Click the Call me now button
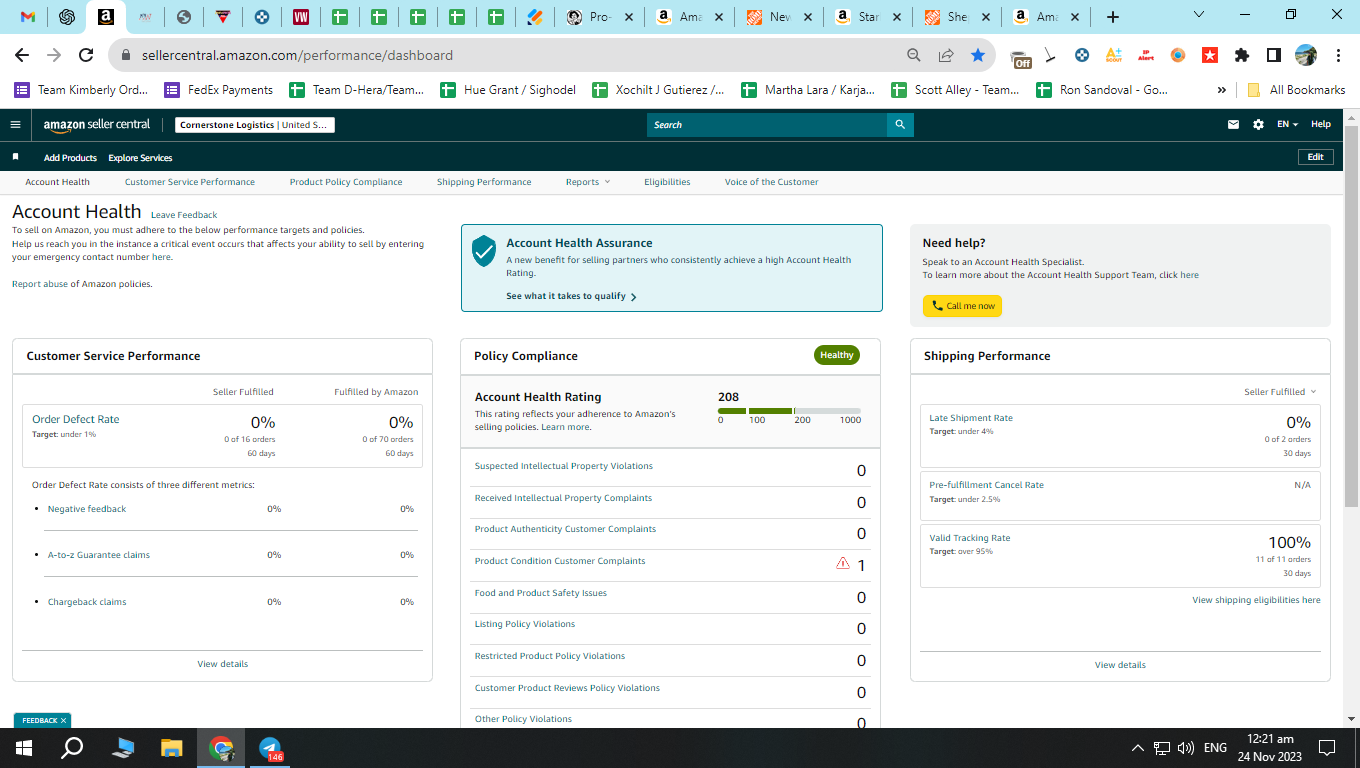The height and width of the screenshot is (768, 1360). click(x=962, y=306)
